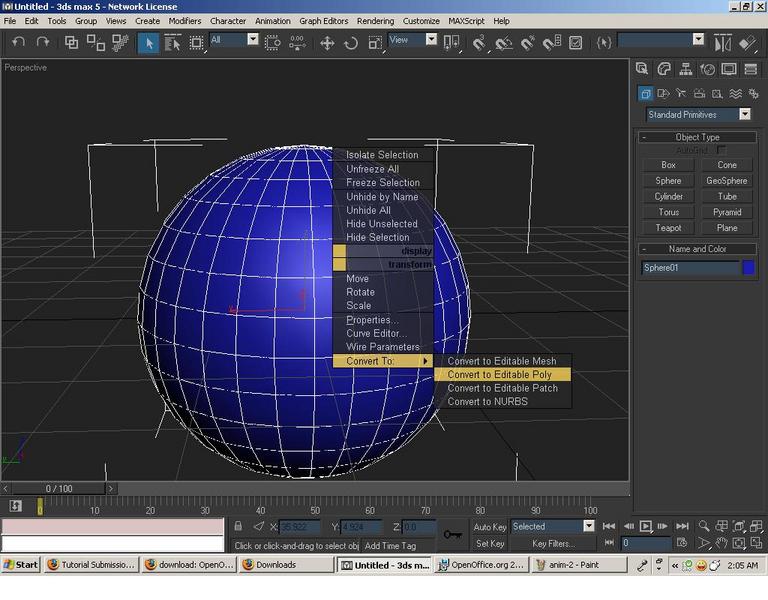The height and width of the screenshot is (600, 768).
Task: Click the Undo arrow icon
Action: click(x=19, y=43)
